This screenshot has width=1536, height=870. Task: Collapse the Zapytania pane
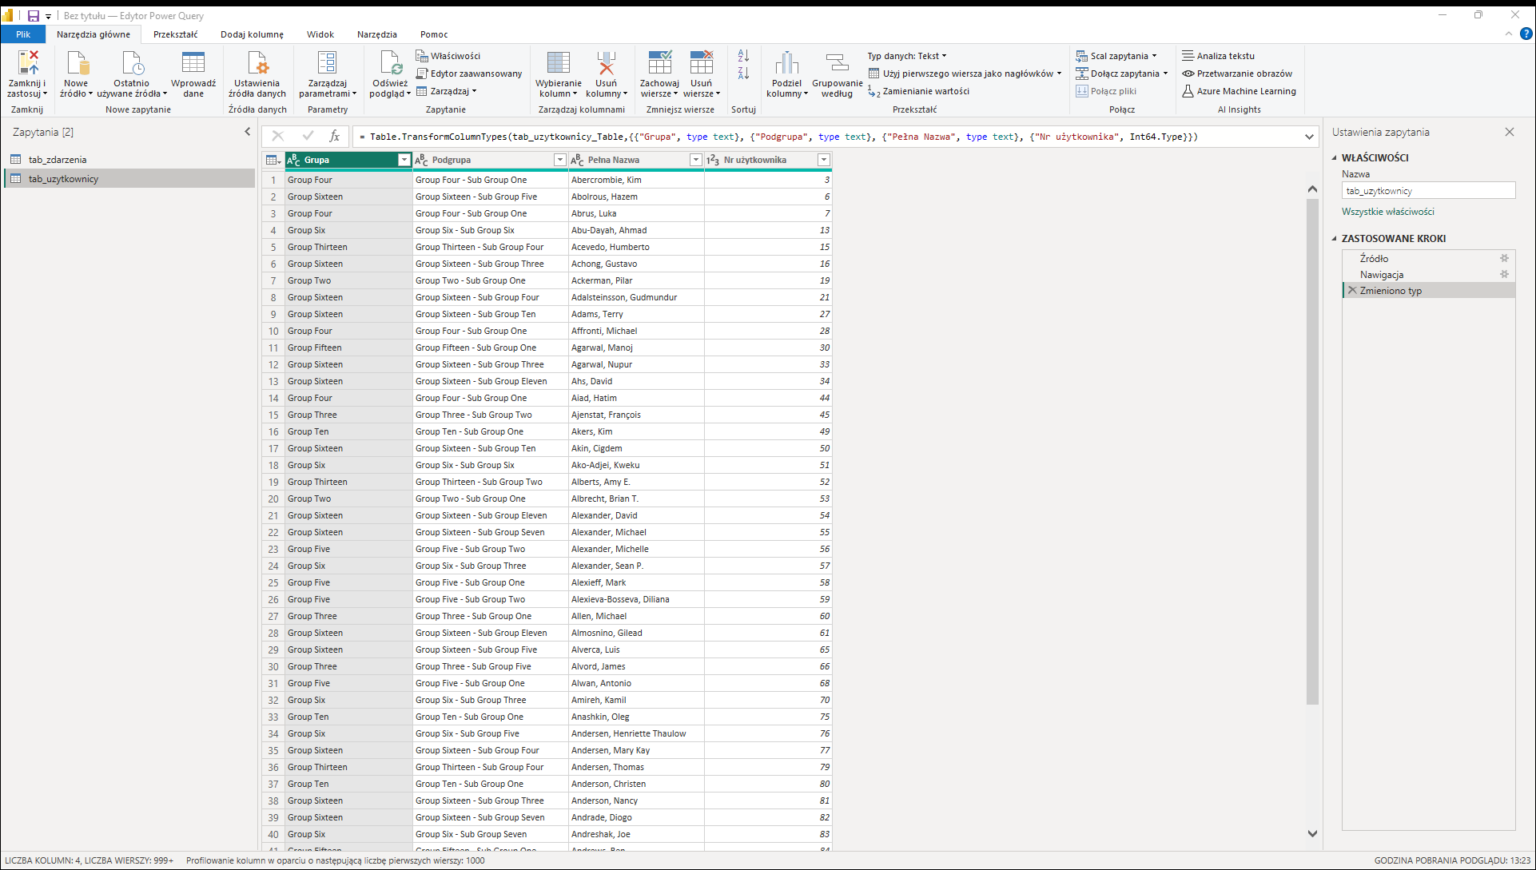(x=247, y=131)
